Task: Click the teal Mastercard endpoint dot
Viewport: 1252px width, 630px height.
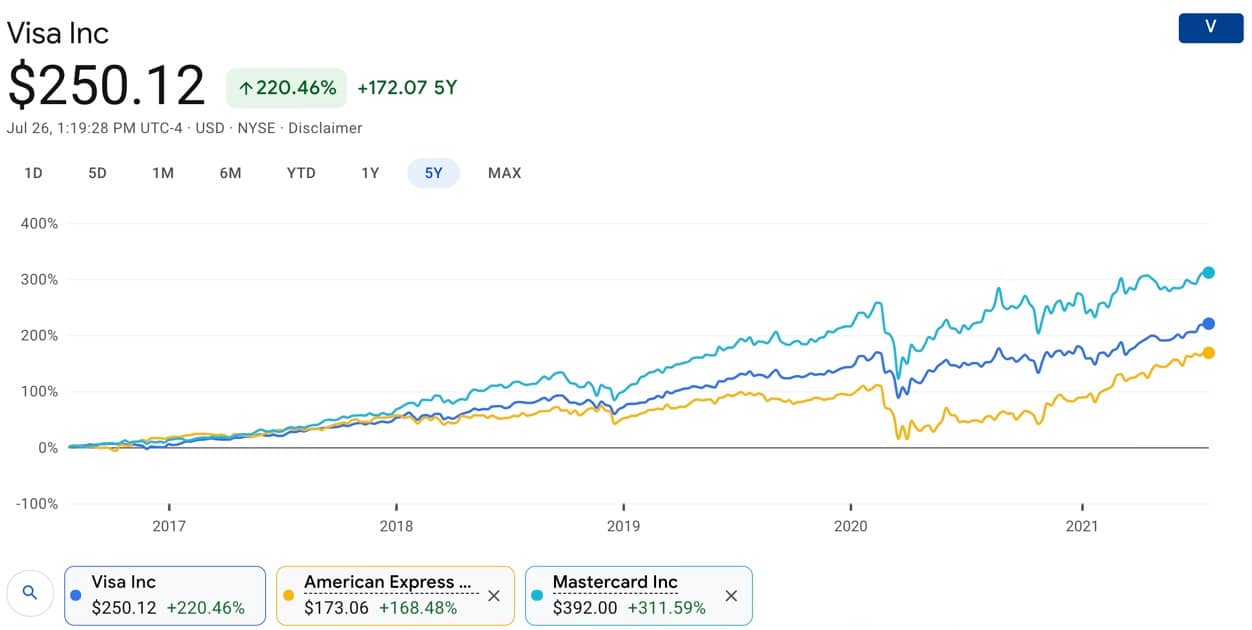Action: 1209,272
